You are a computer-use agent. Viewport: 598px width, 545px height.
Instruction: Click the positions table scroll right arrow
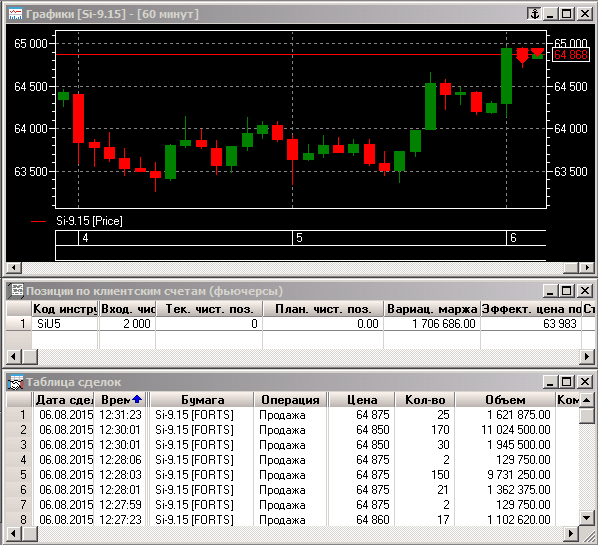click(x=587, y=357)
